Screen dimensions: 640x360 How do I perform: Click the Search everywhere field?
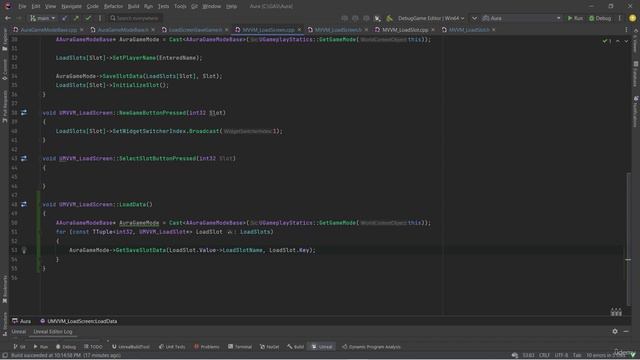point(135,18)
